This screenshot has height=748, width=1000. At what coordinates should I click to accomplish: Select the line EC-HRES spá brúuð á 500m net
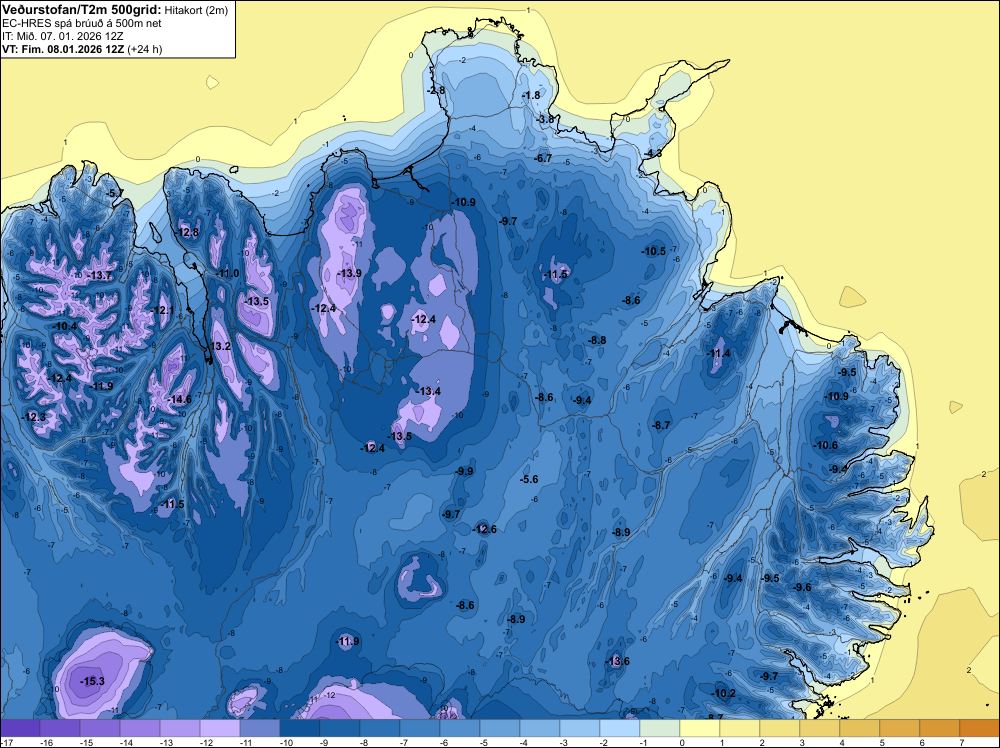click(82, 23)
